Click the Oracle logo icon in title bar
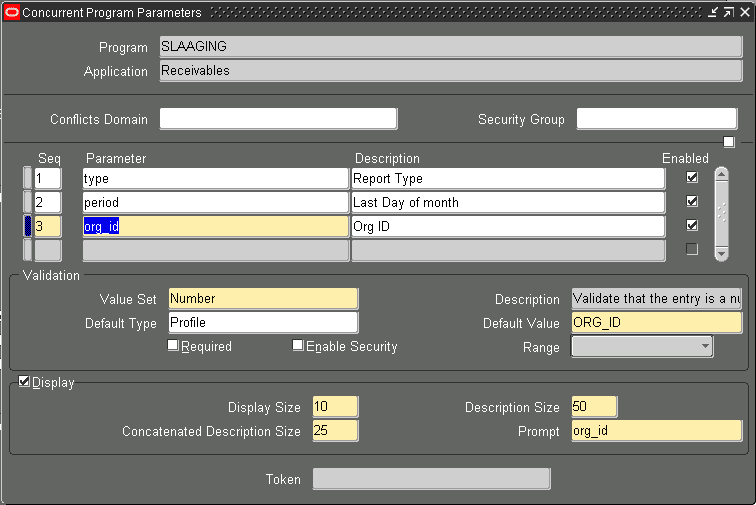 [x=12, y=13]
